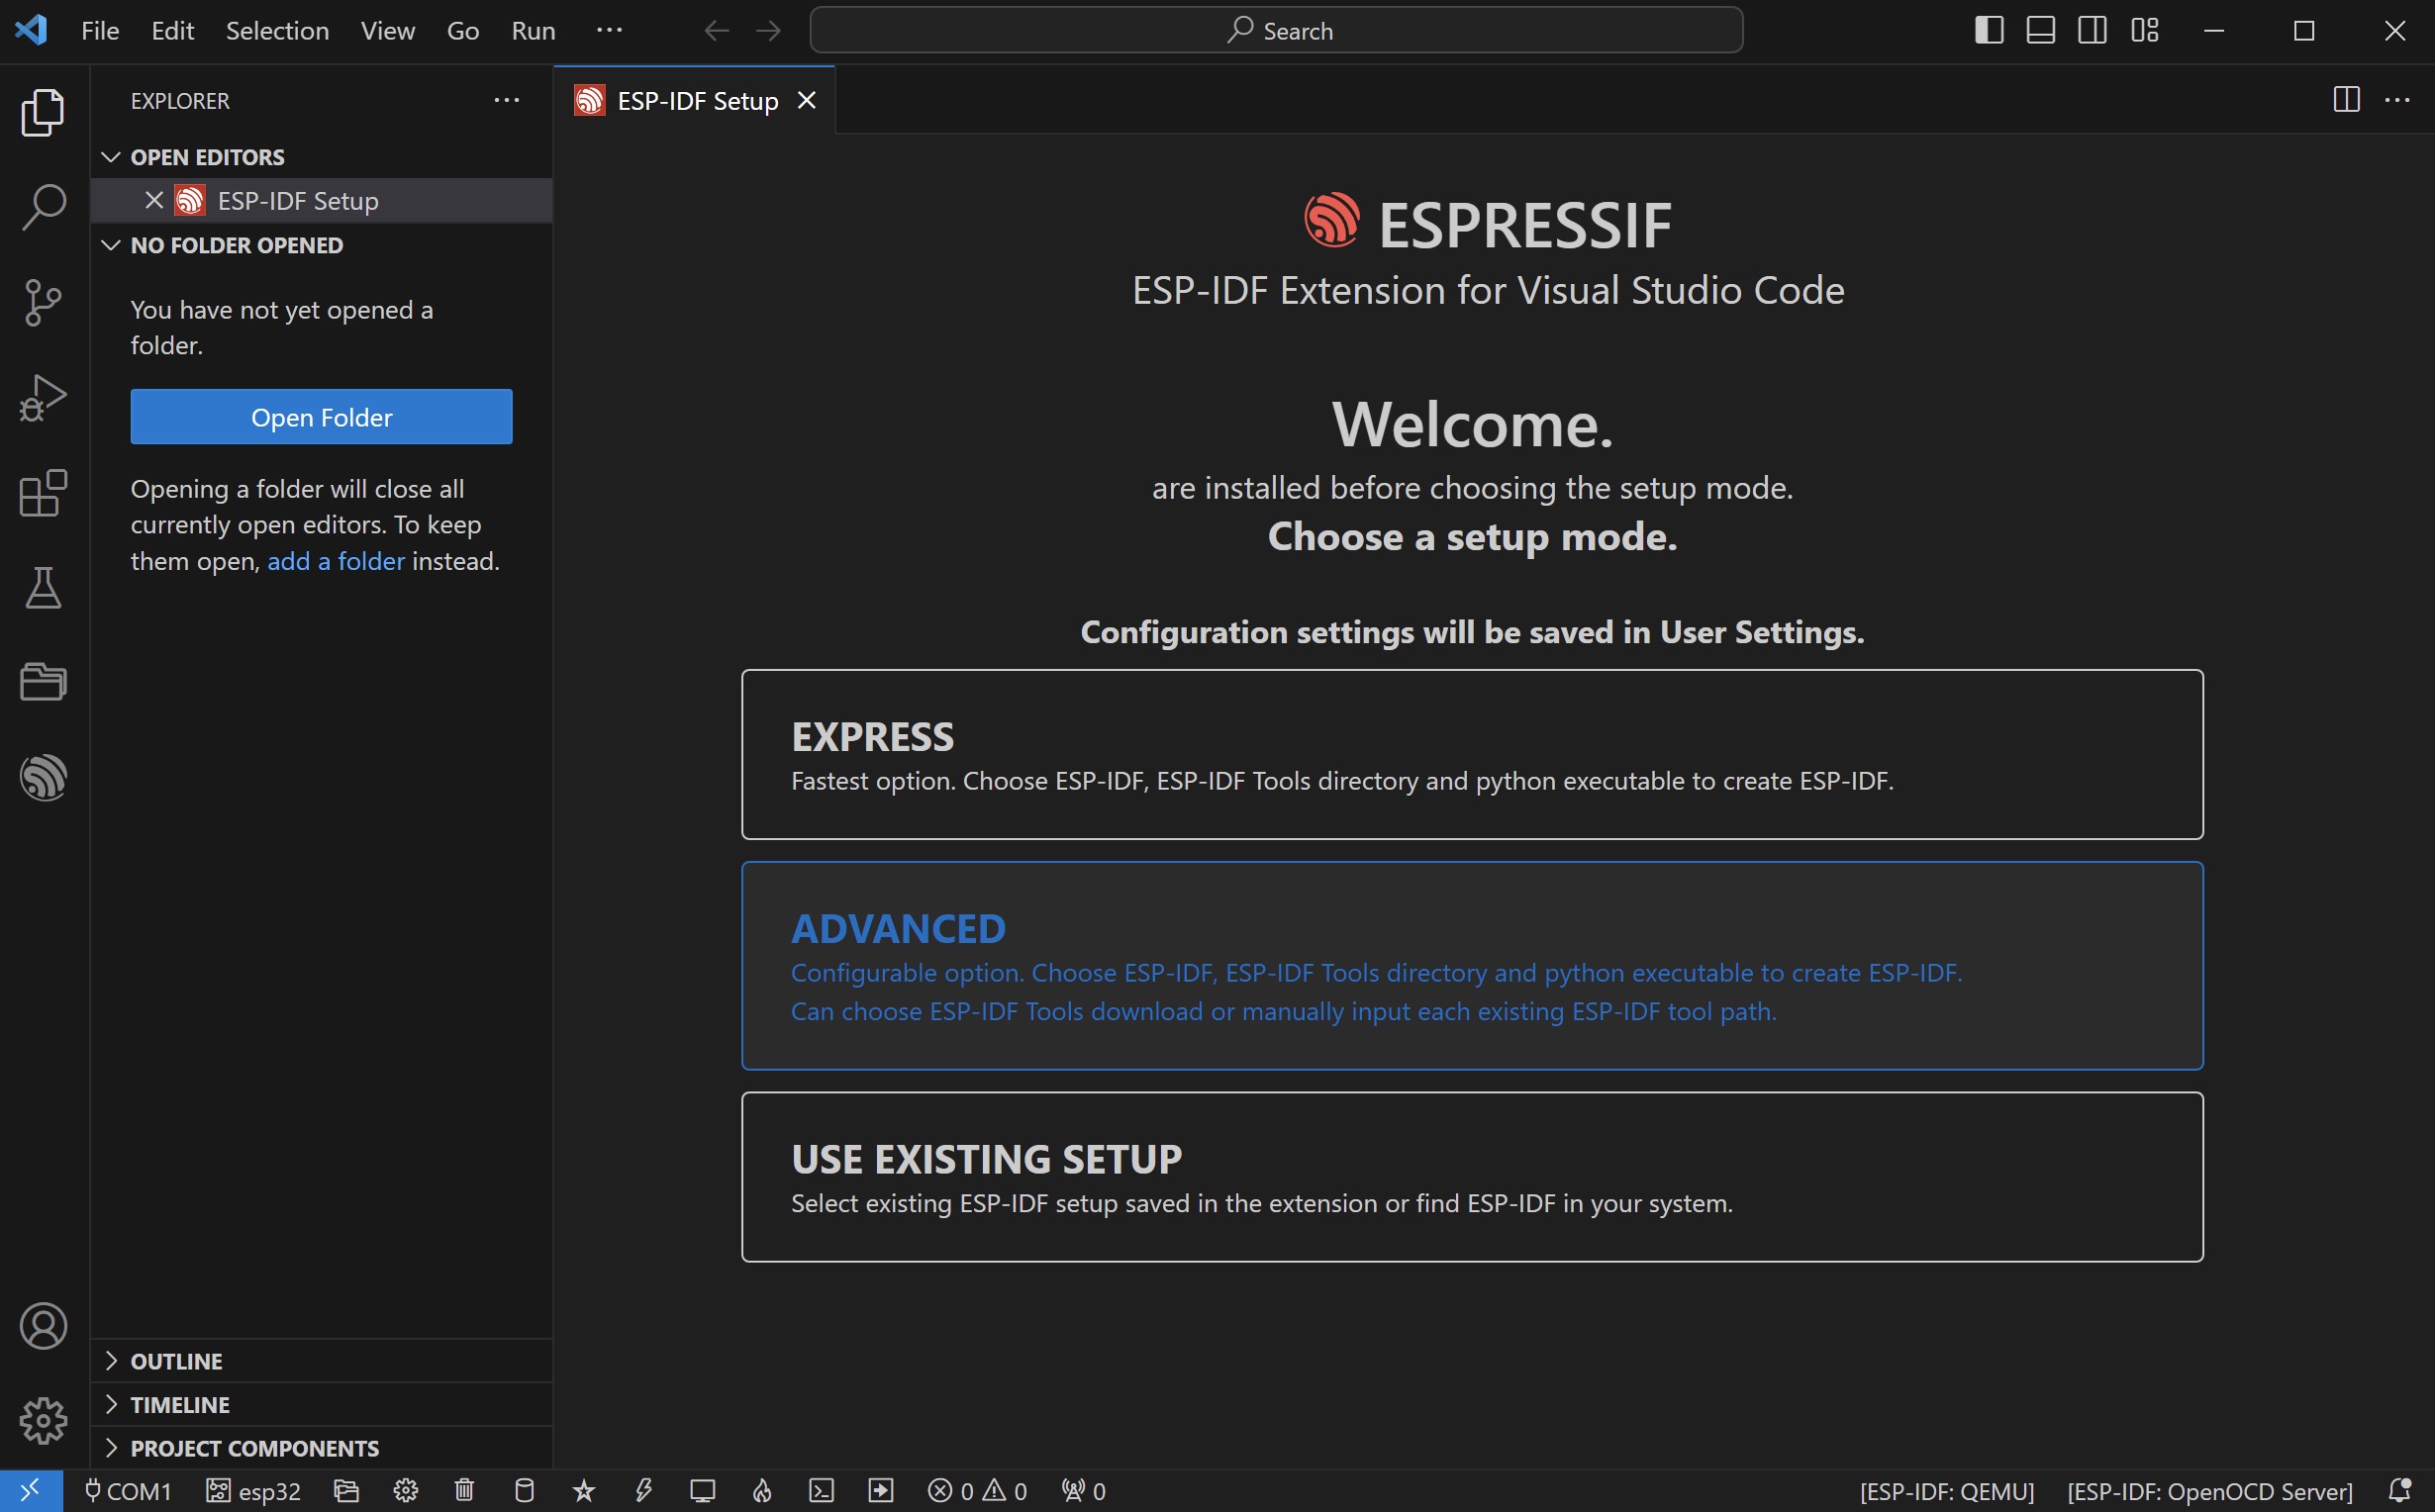Click the execute custom task arrow icon
This screenshot has width=2435, height=1512.
click(881, 1491)
